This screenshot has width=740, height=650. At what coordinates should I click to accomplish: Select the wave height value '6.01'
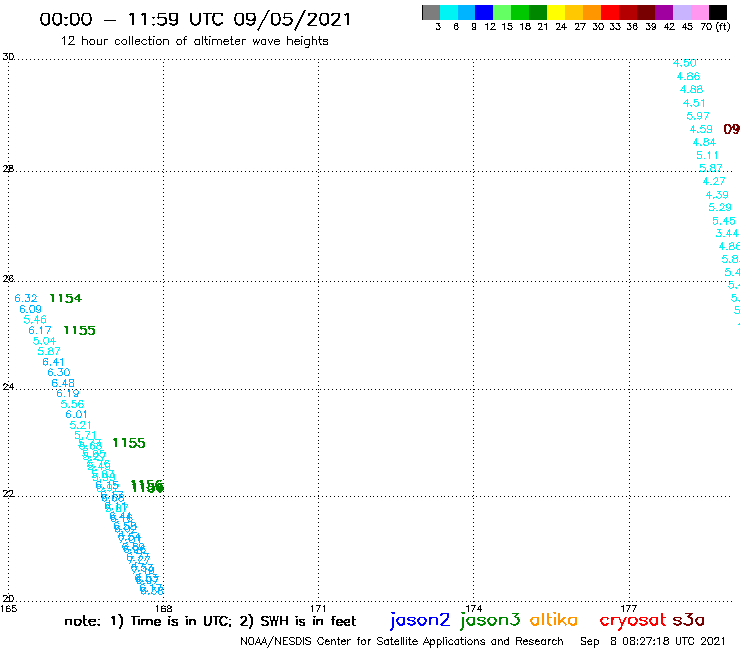coord(76,414)
